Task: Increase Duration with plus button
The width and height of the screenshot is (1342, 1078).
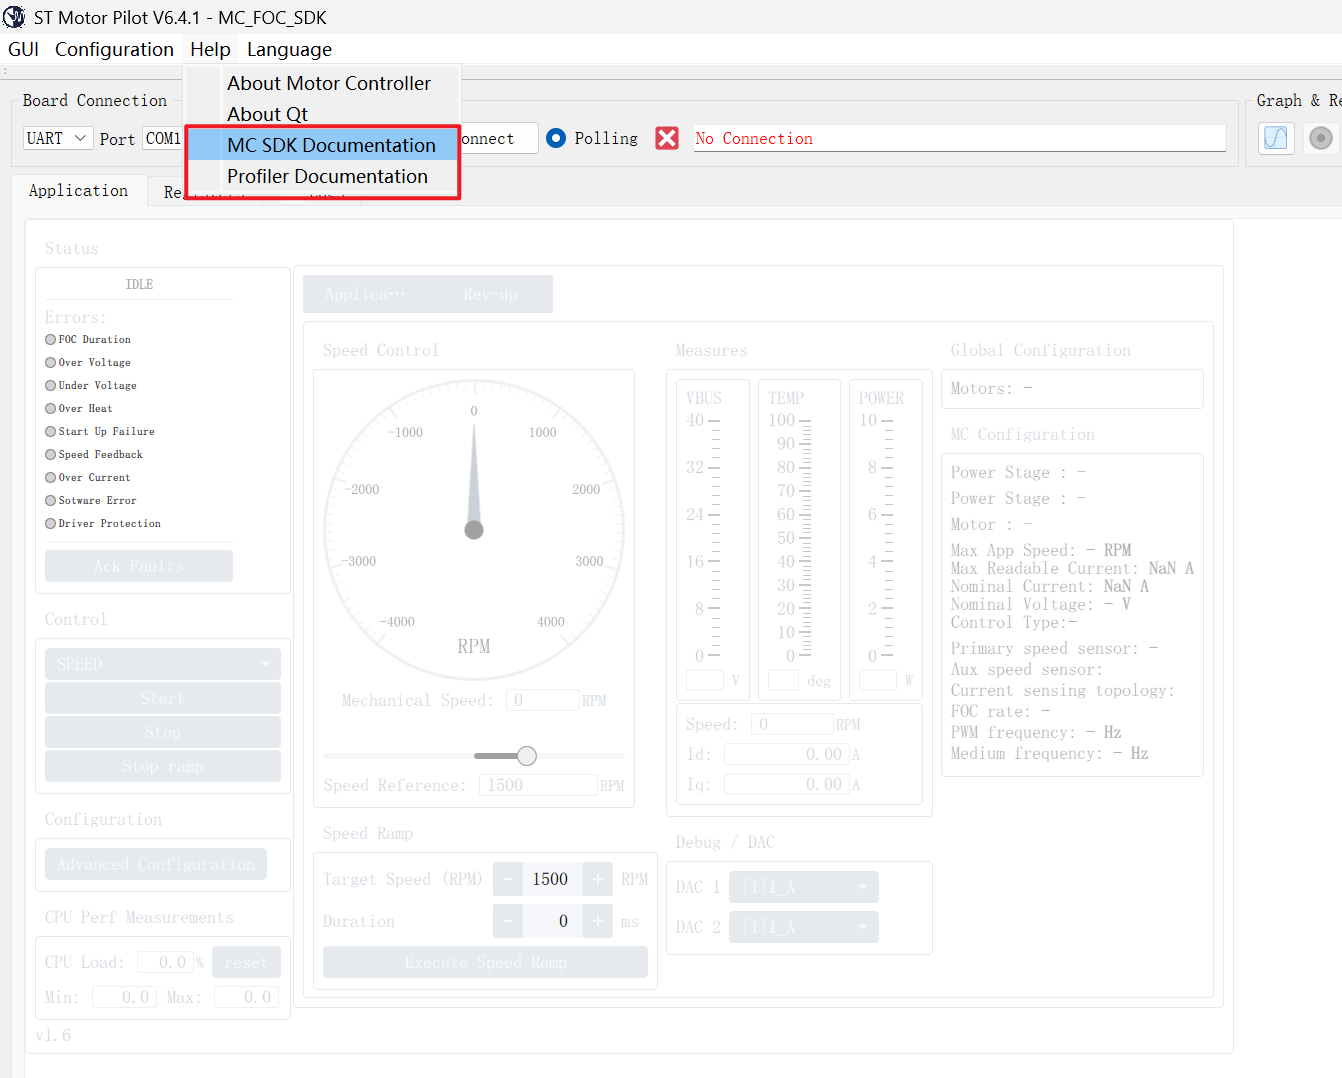Action: click(x=597, y=921)
